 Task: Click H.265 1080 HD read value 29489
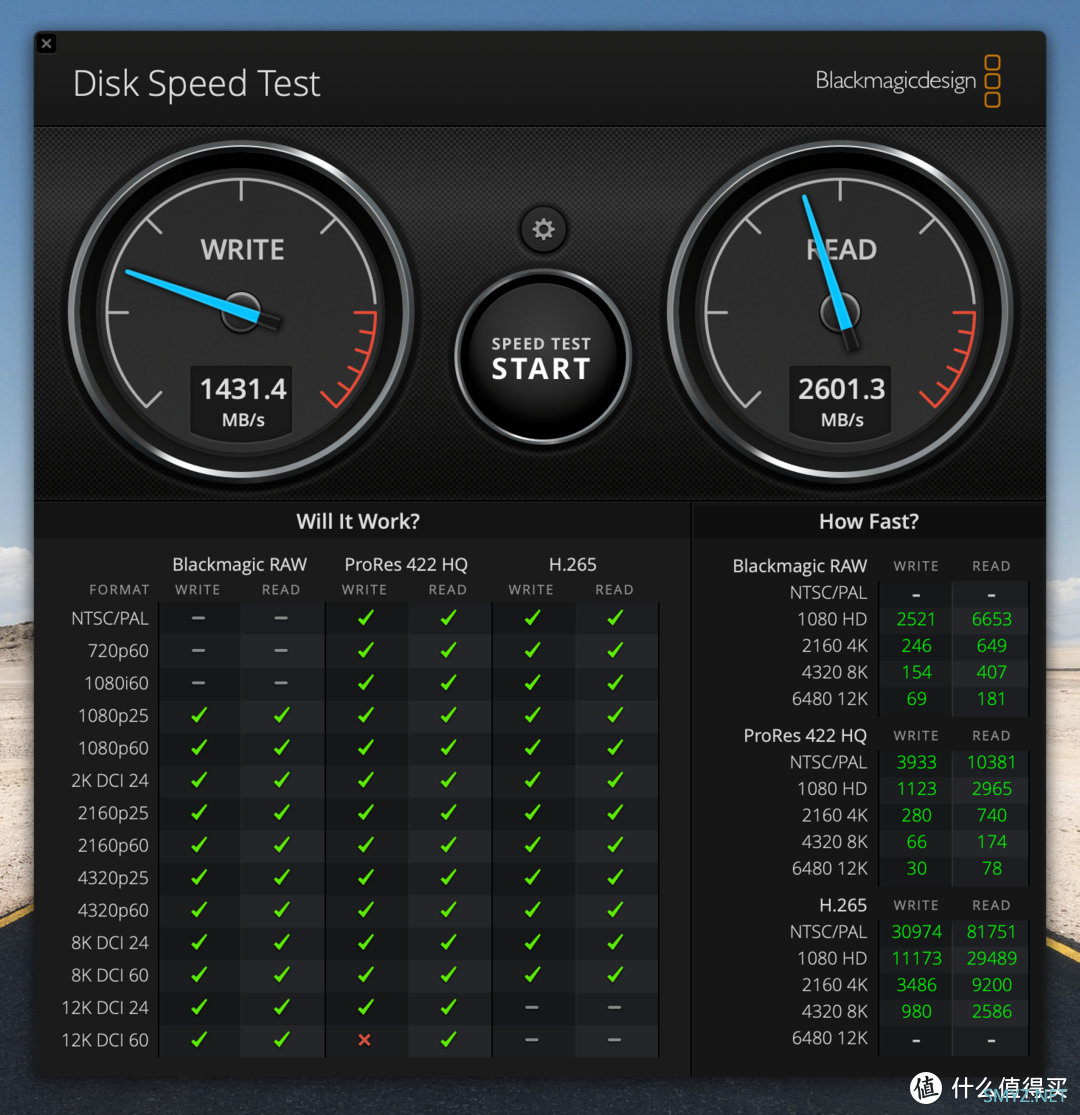(991, 959)
